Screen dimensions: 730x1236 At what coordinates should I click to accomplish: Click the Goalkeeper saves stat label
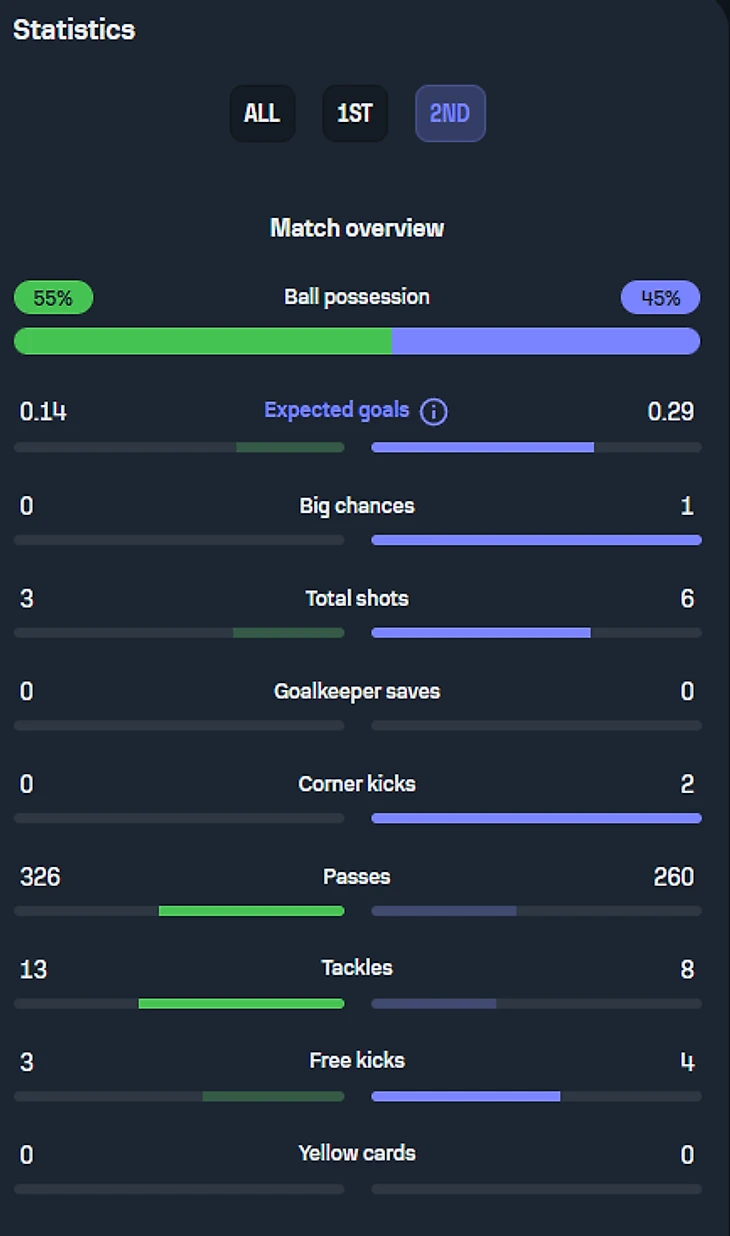tap(357, 691)
